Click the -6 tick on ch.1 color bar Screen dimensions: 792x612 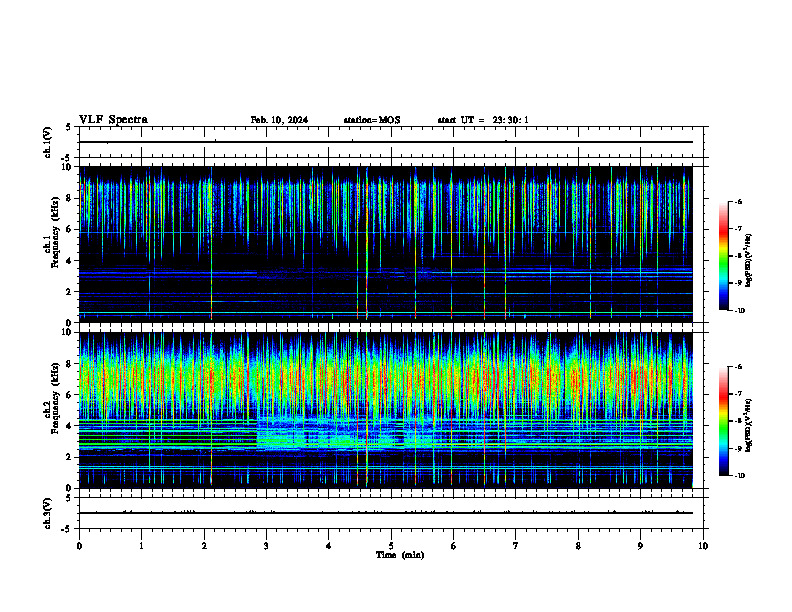[x=738, y=201]
